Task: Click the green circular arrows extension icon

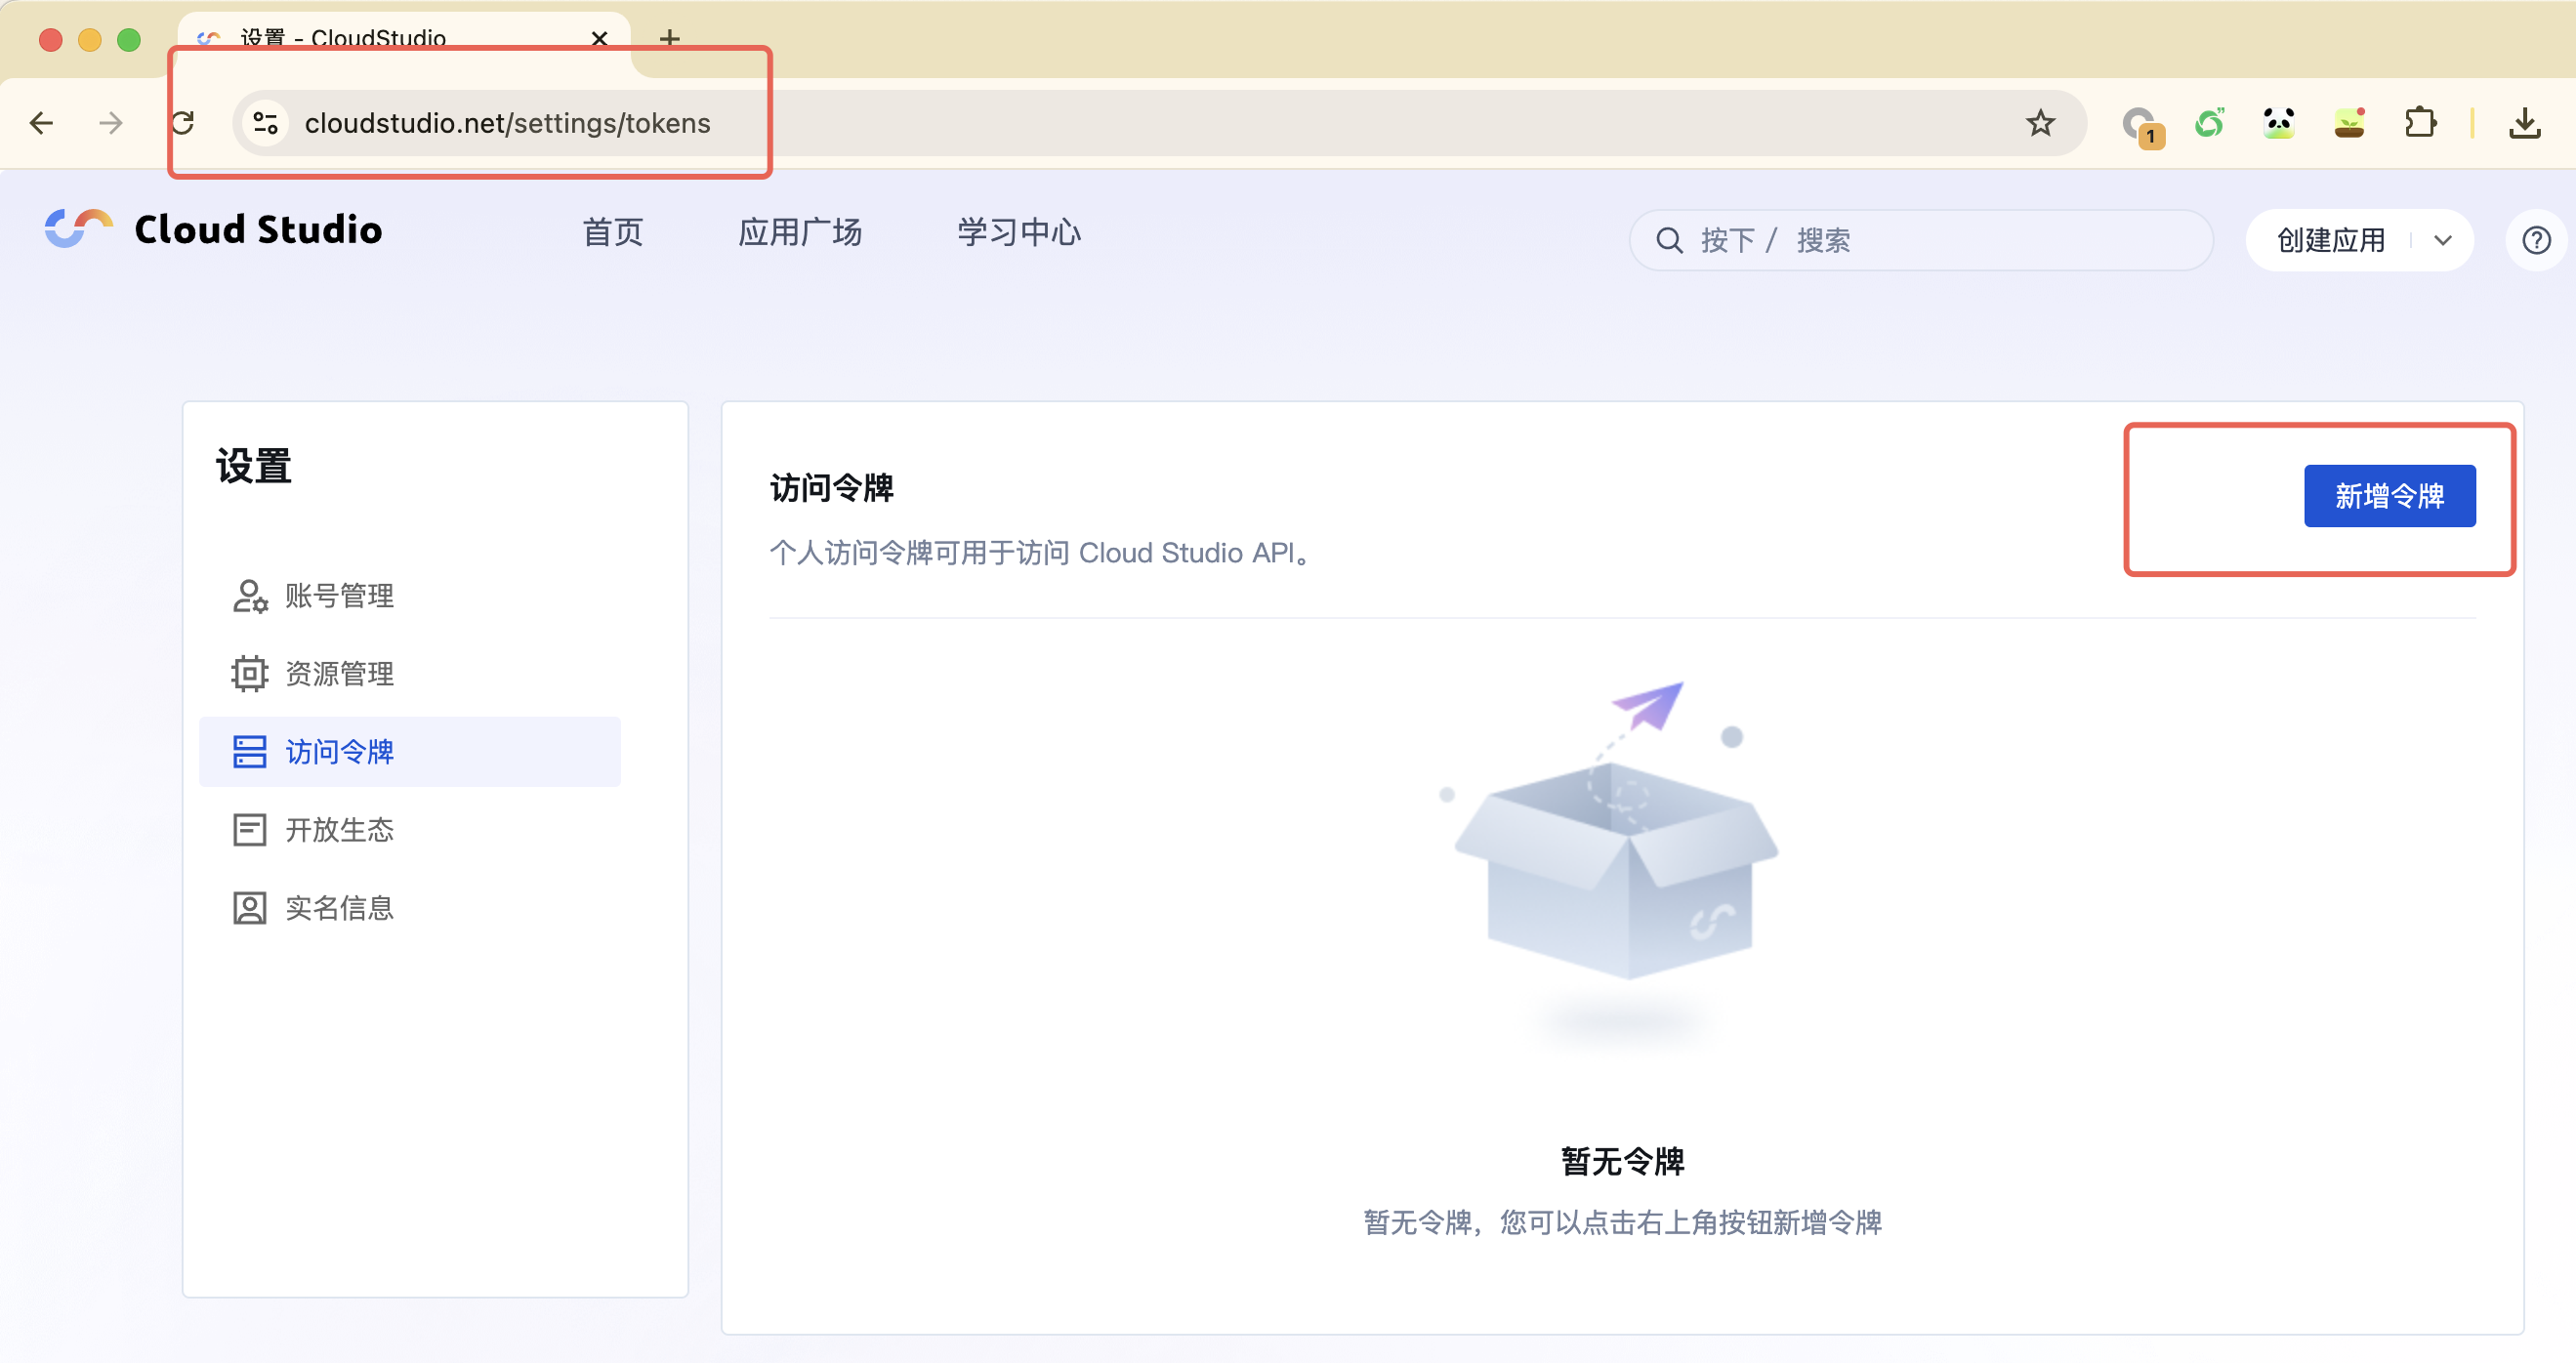Action: (x=2209, y=123)
